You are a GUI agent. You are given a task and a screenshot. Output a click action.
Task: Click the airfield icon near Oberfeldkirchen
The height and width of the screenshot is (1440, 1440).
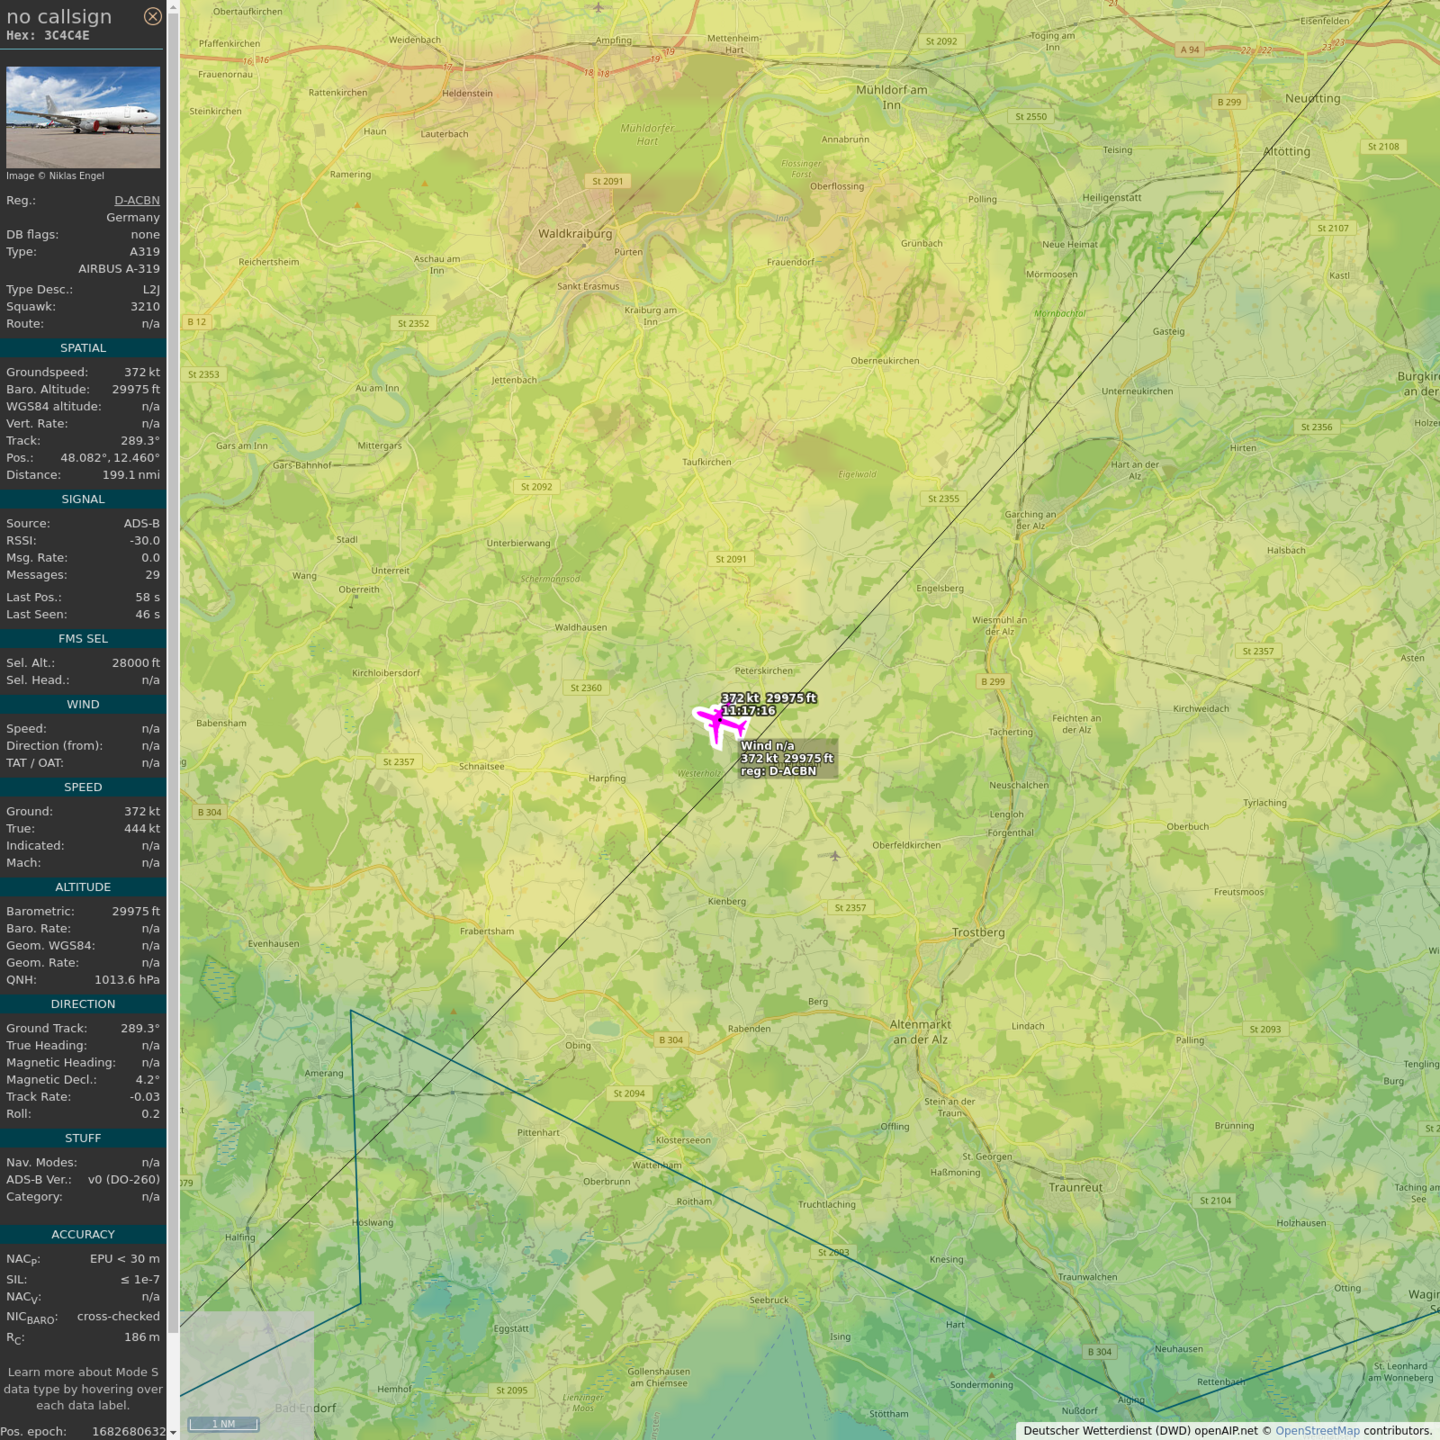pyautogui.click(x=835, y=856)
